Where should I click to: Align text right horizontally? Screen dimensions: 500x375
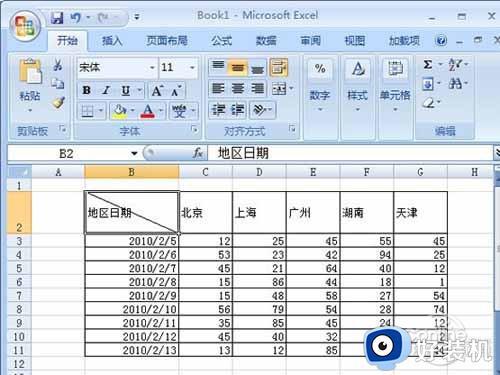257,89
